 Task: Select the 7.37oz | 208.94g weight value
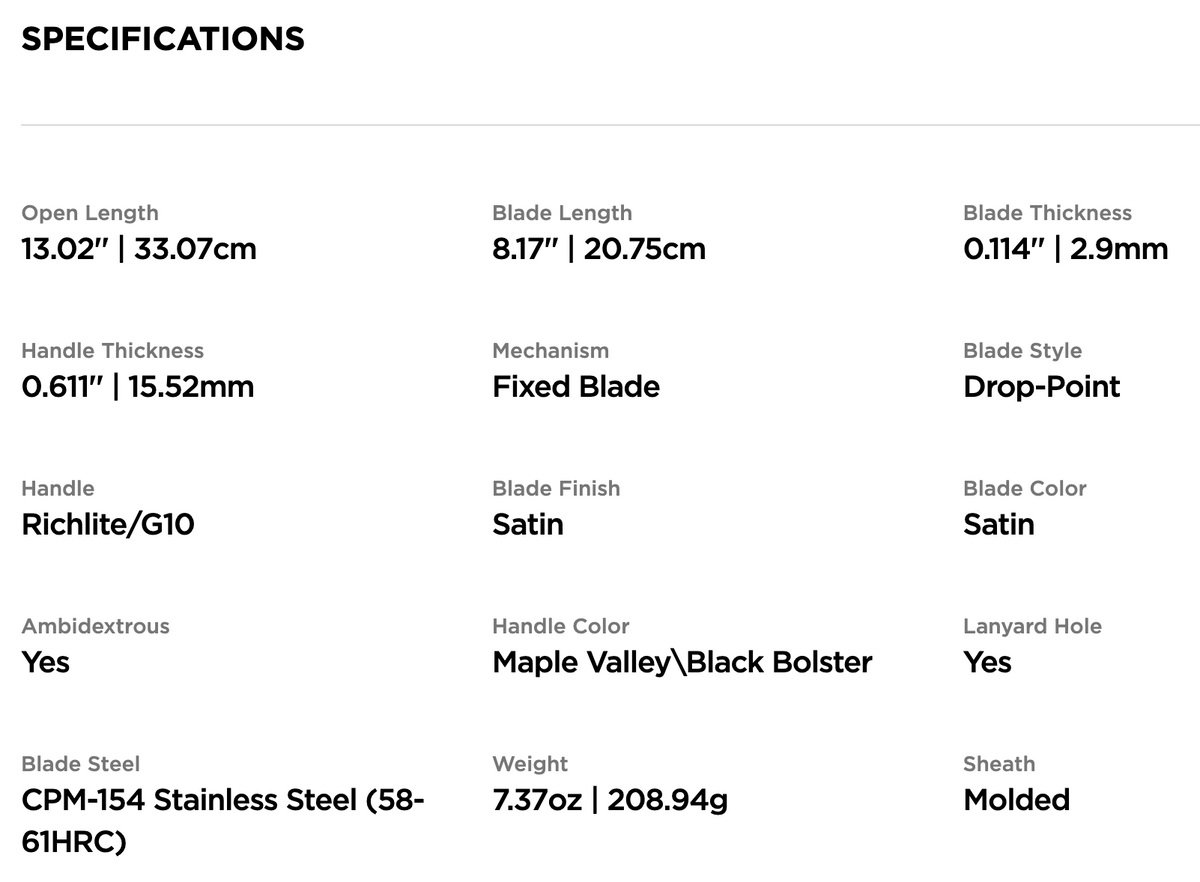[610, 800]
